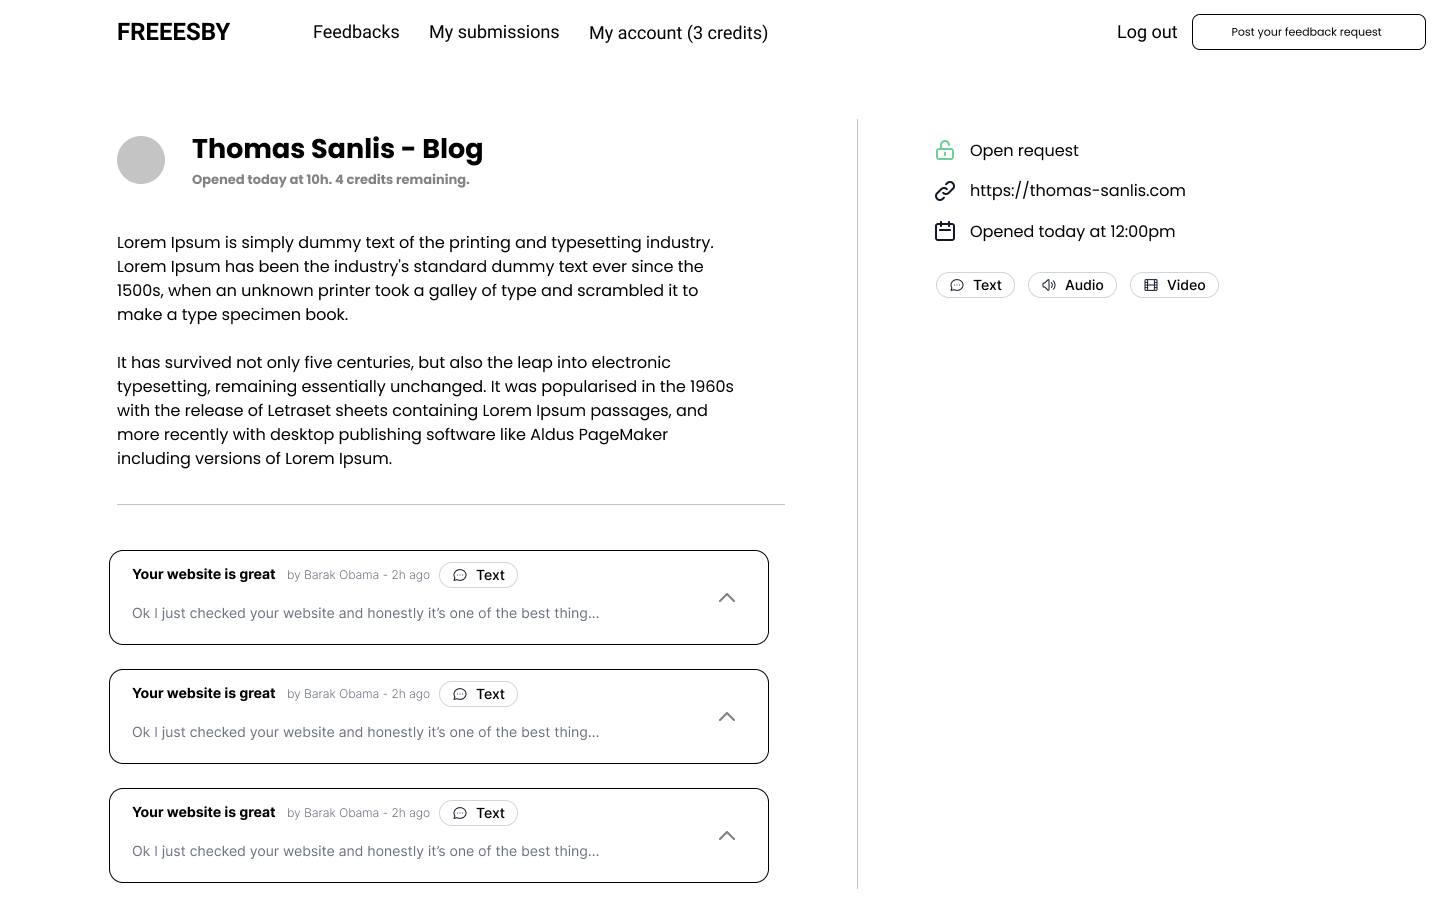Image resolution: width=1440 pixels, height=900 pixels.
Task: Collapse the second feedback card chevron
Action: coord(727,717)
